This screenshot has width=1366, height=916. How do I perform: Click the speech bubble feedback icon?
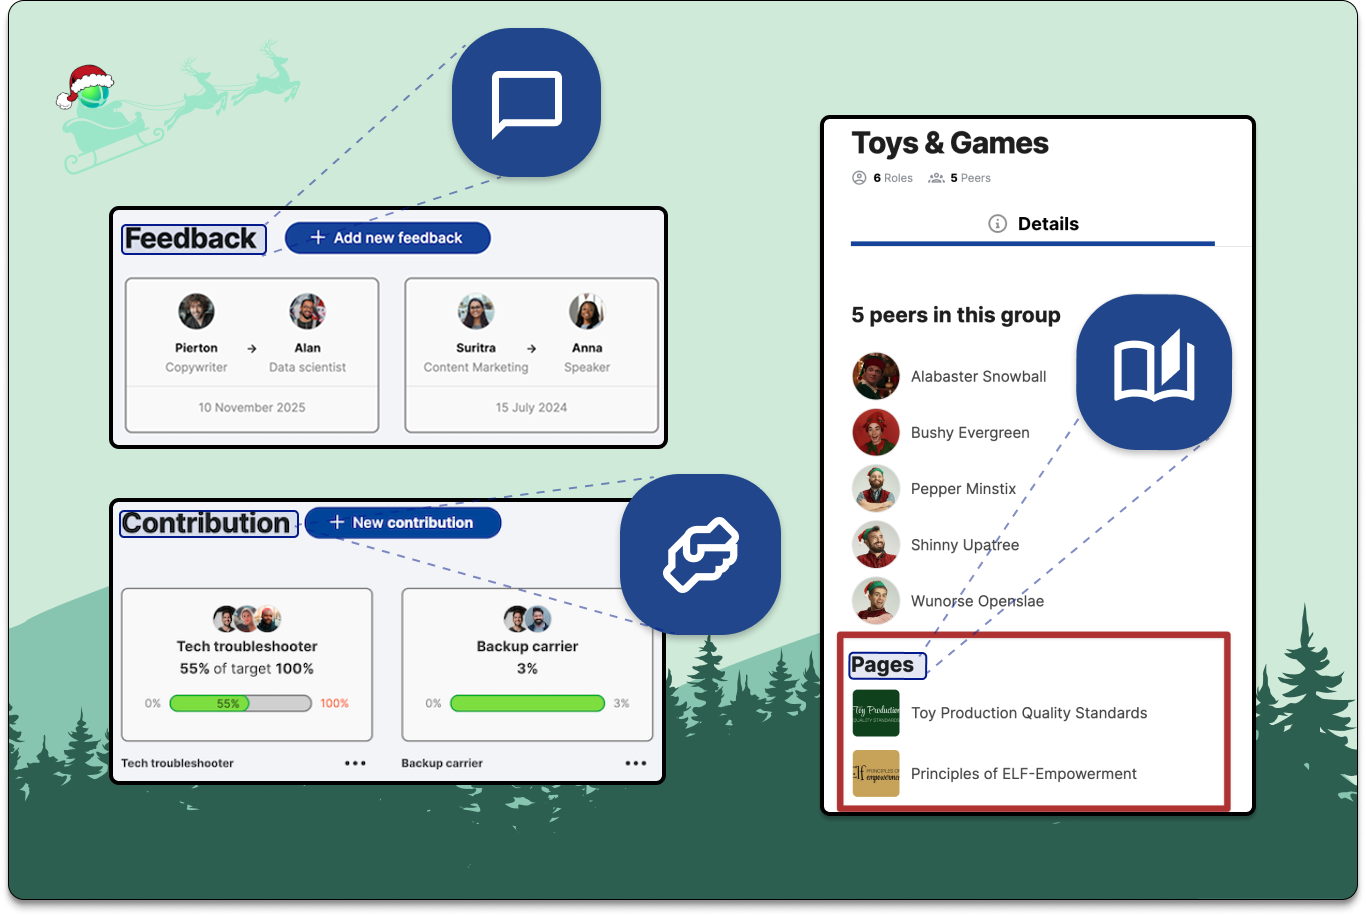526,101
